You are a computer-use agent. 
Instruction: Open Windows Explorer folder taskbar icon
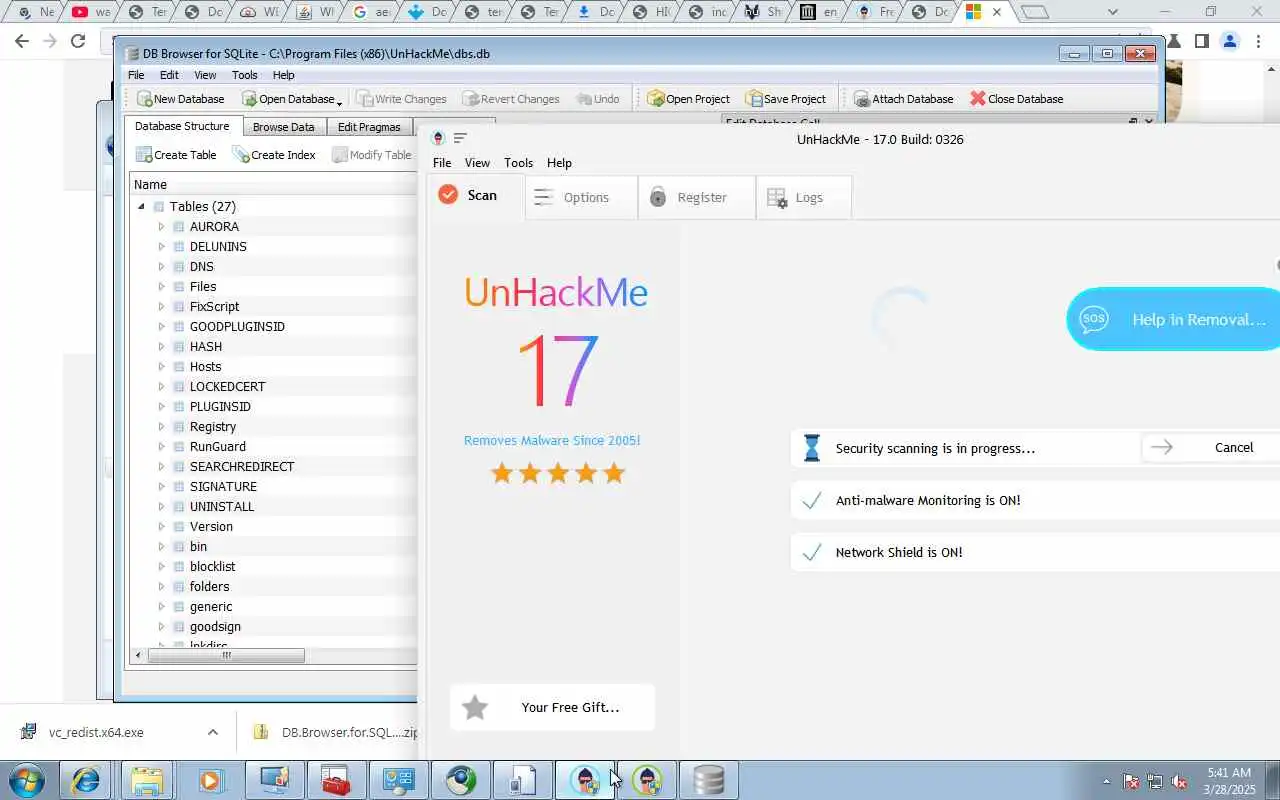[147, 780]
